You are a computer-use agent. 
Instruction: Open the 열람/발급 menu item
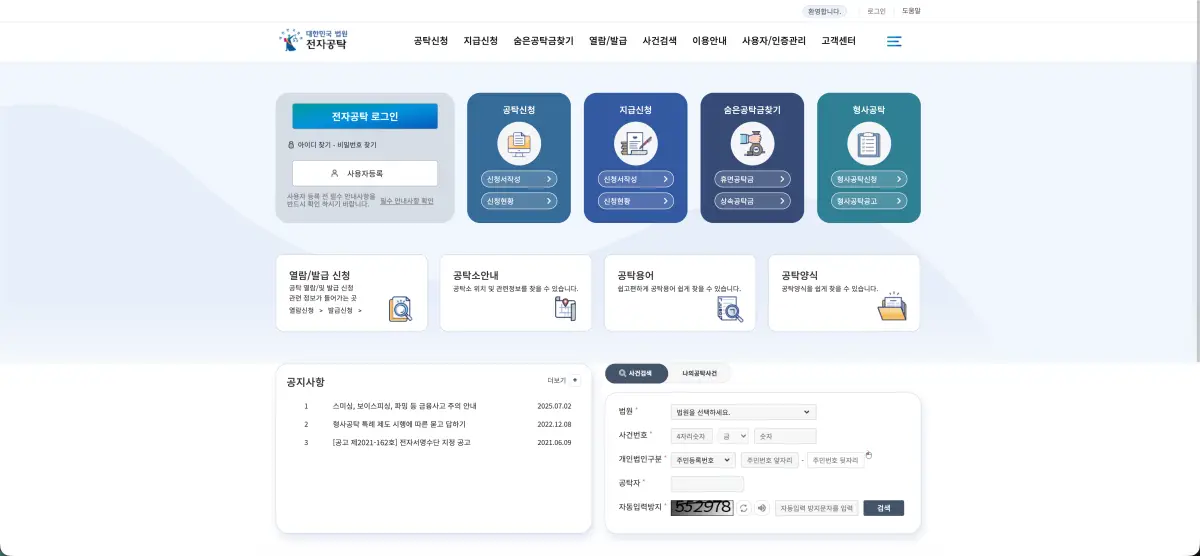coord(608,41)
